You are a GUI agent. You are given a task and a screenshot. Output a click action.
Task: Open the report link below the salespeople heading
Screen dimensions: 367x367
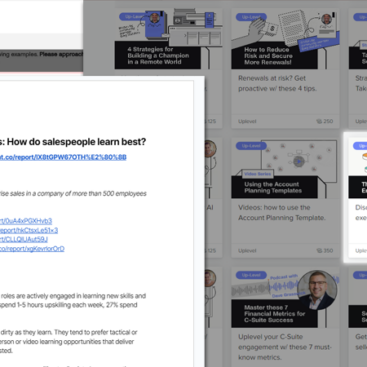pos(63,157)
